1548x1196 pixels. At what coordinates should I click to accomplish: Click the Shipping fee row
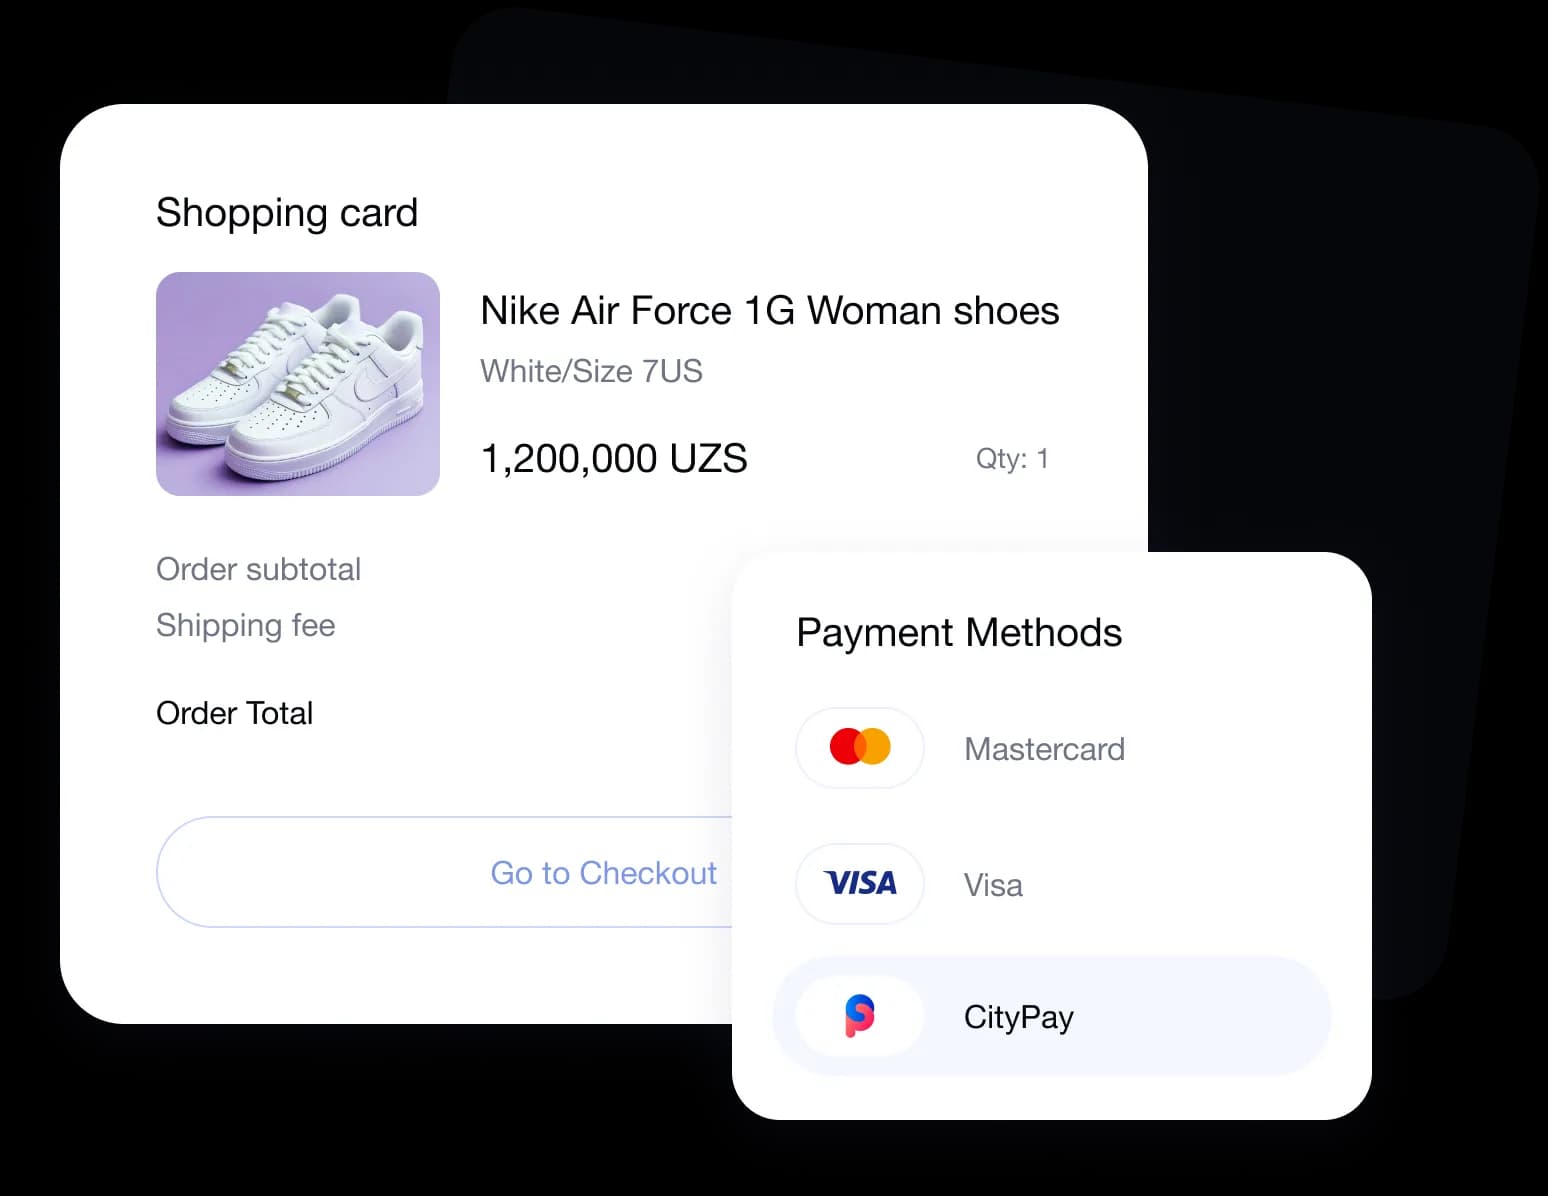(x=246, y=625)
